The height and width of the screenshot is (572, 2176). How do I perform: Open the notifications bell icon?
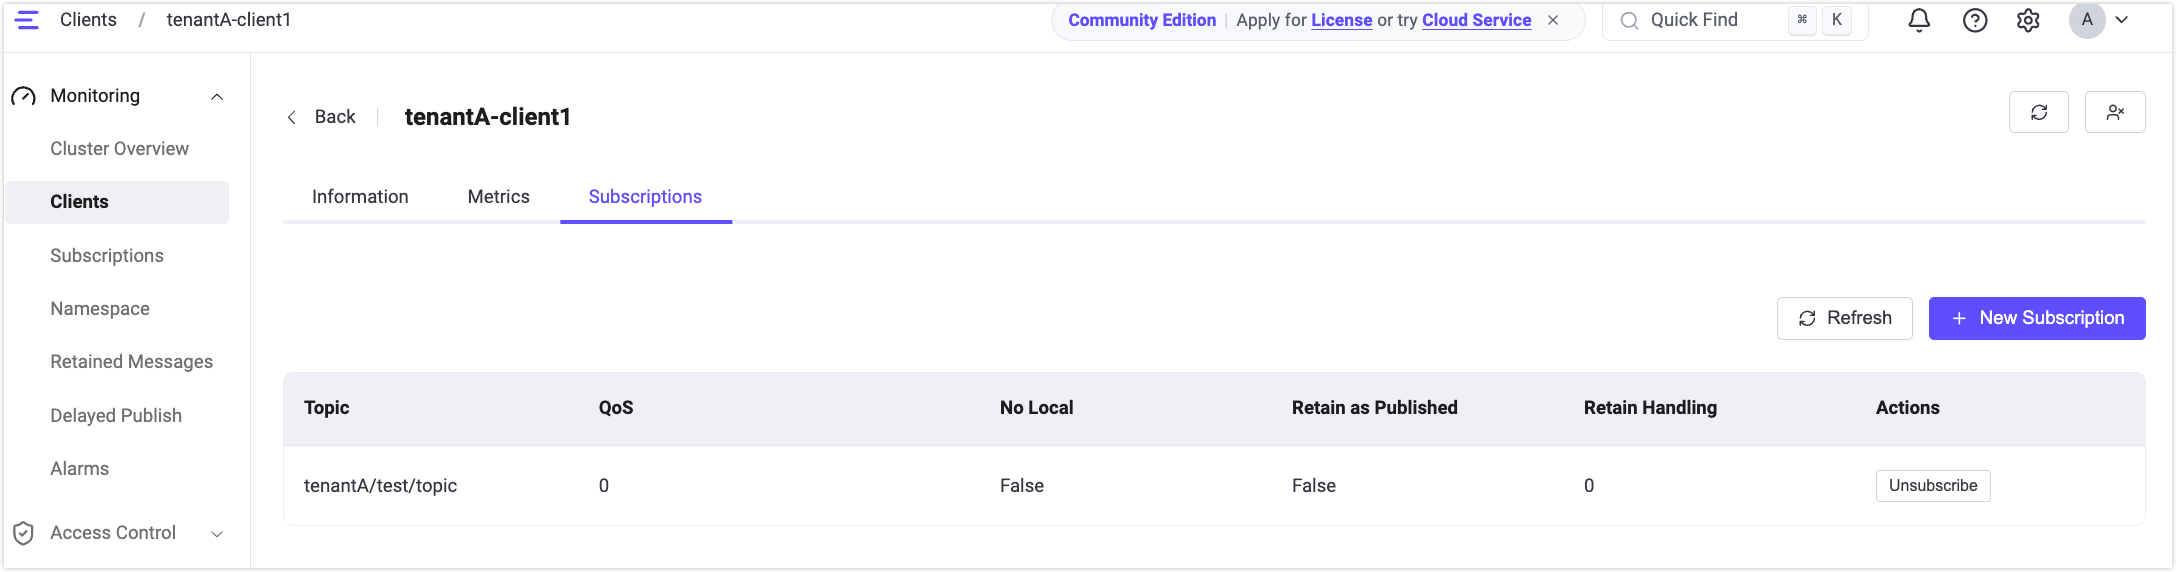[x=1919, y=20]
